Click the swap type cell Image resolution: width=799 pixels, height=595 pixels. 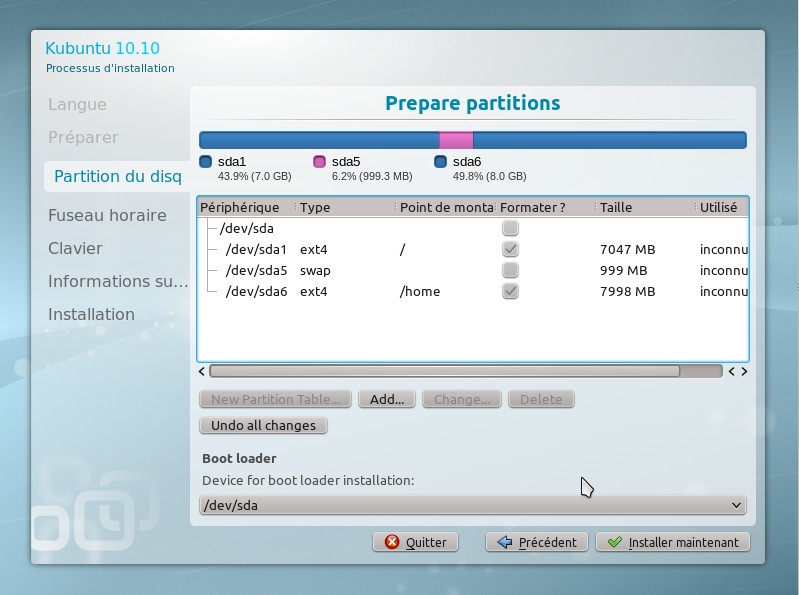pyautogui.click(x=315, y=271)
